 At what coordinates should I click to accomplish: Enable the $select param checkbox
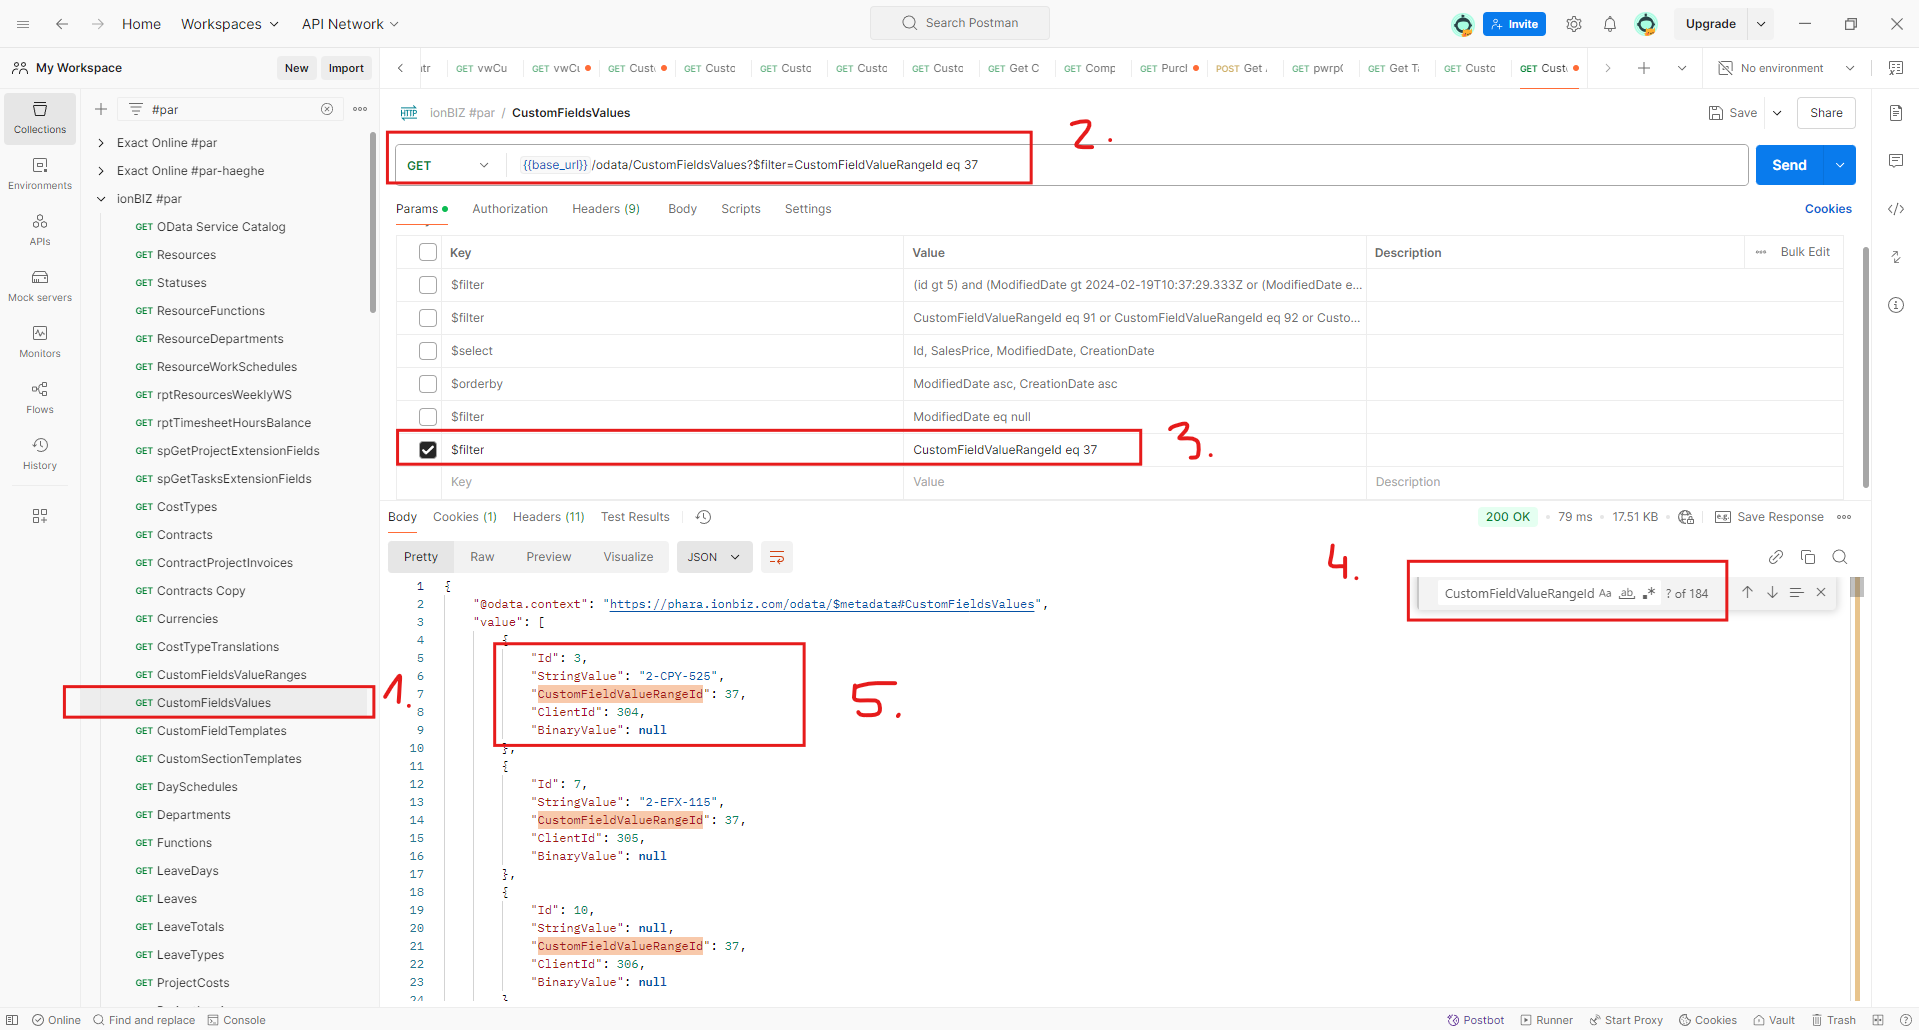coord(428,351)
